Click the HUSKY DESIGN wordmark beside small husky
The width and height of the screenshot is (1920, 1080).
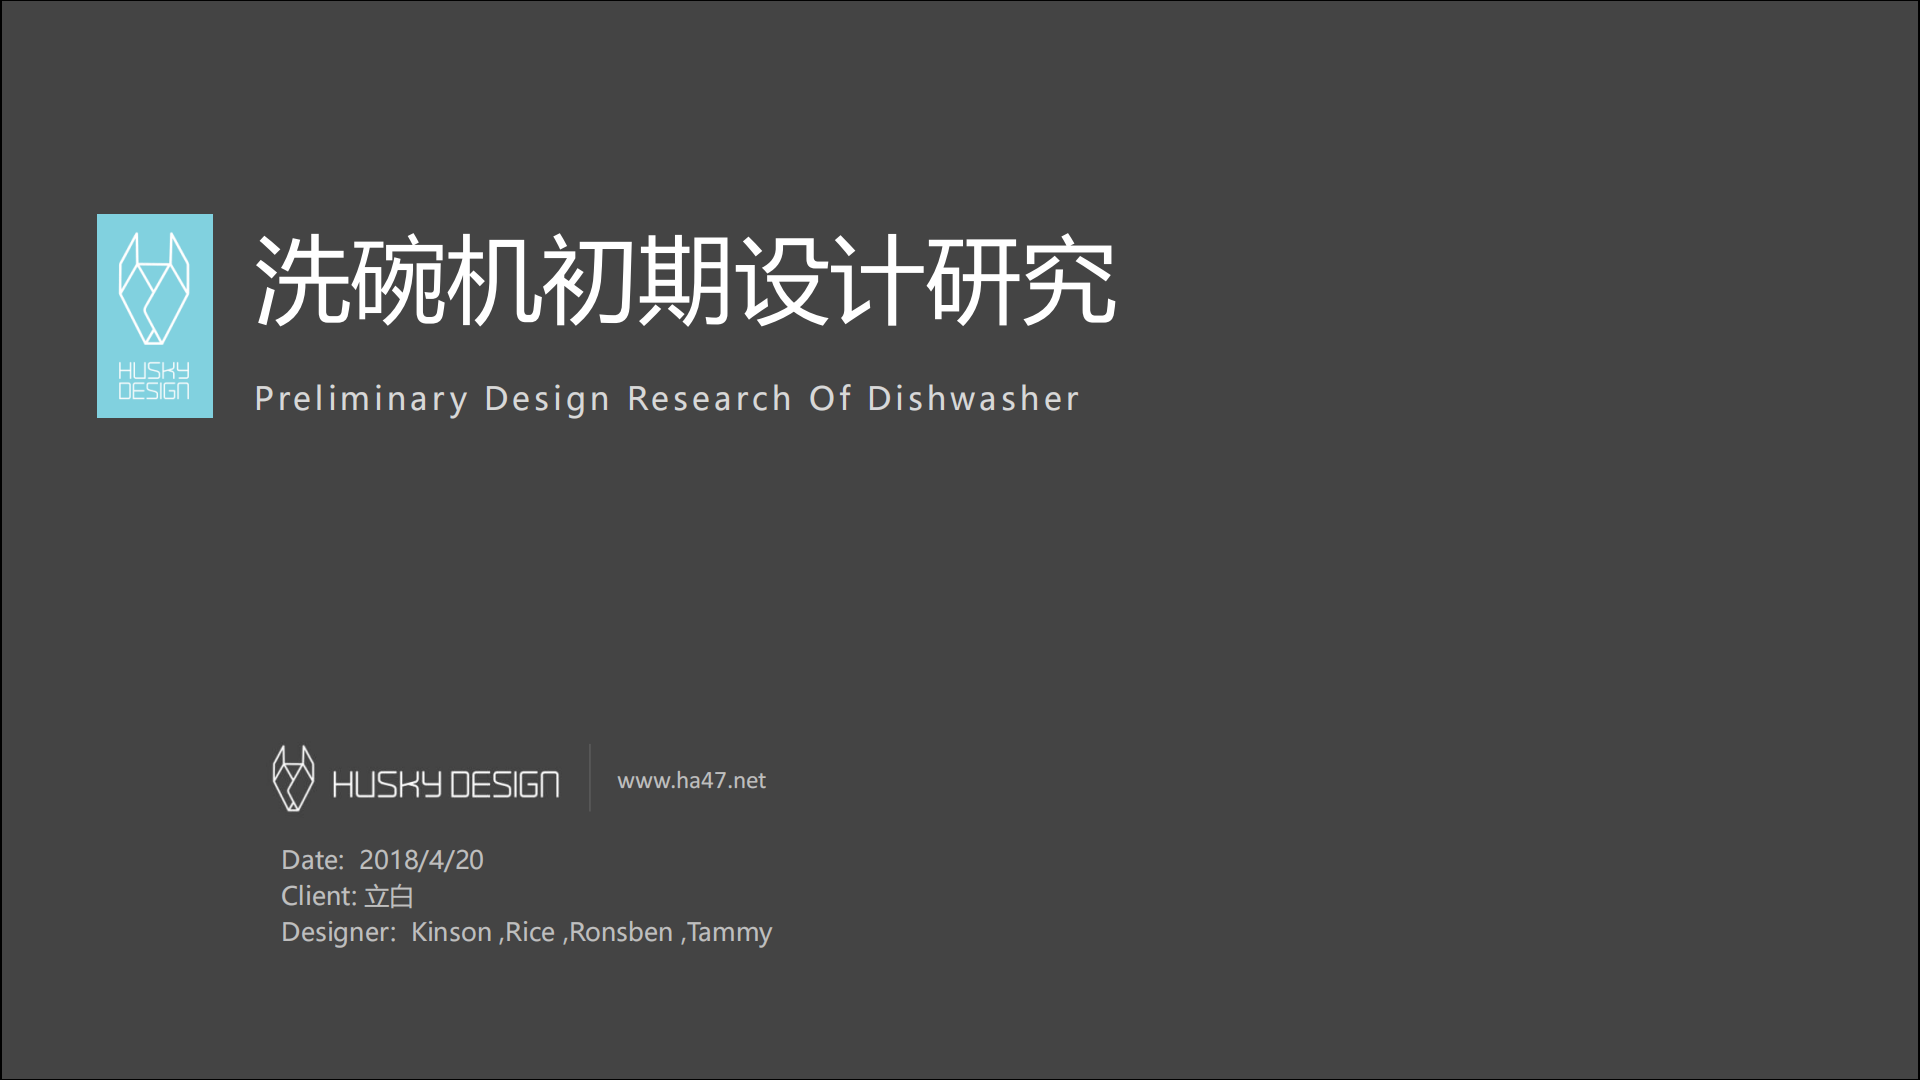[446, 785]
